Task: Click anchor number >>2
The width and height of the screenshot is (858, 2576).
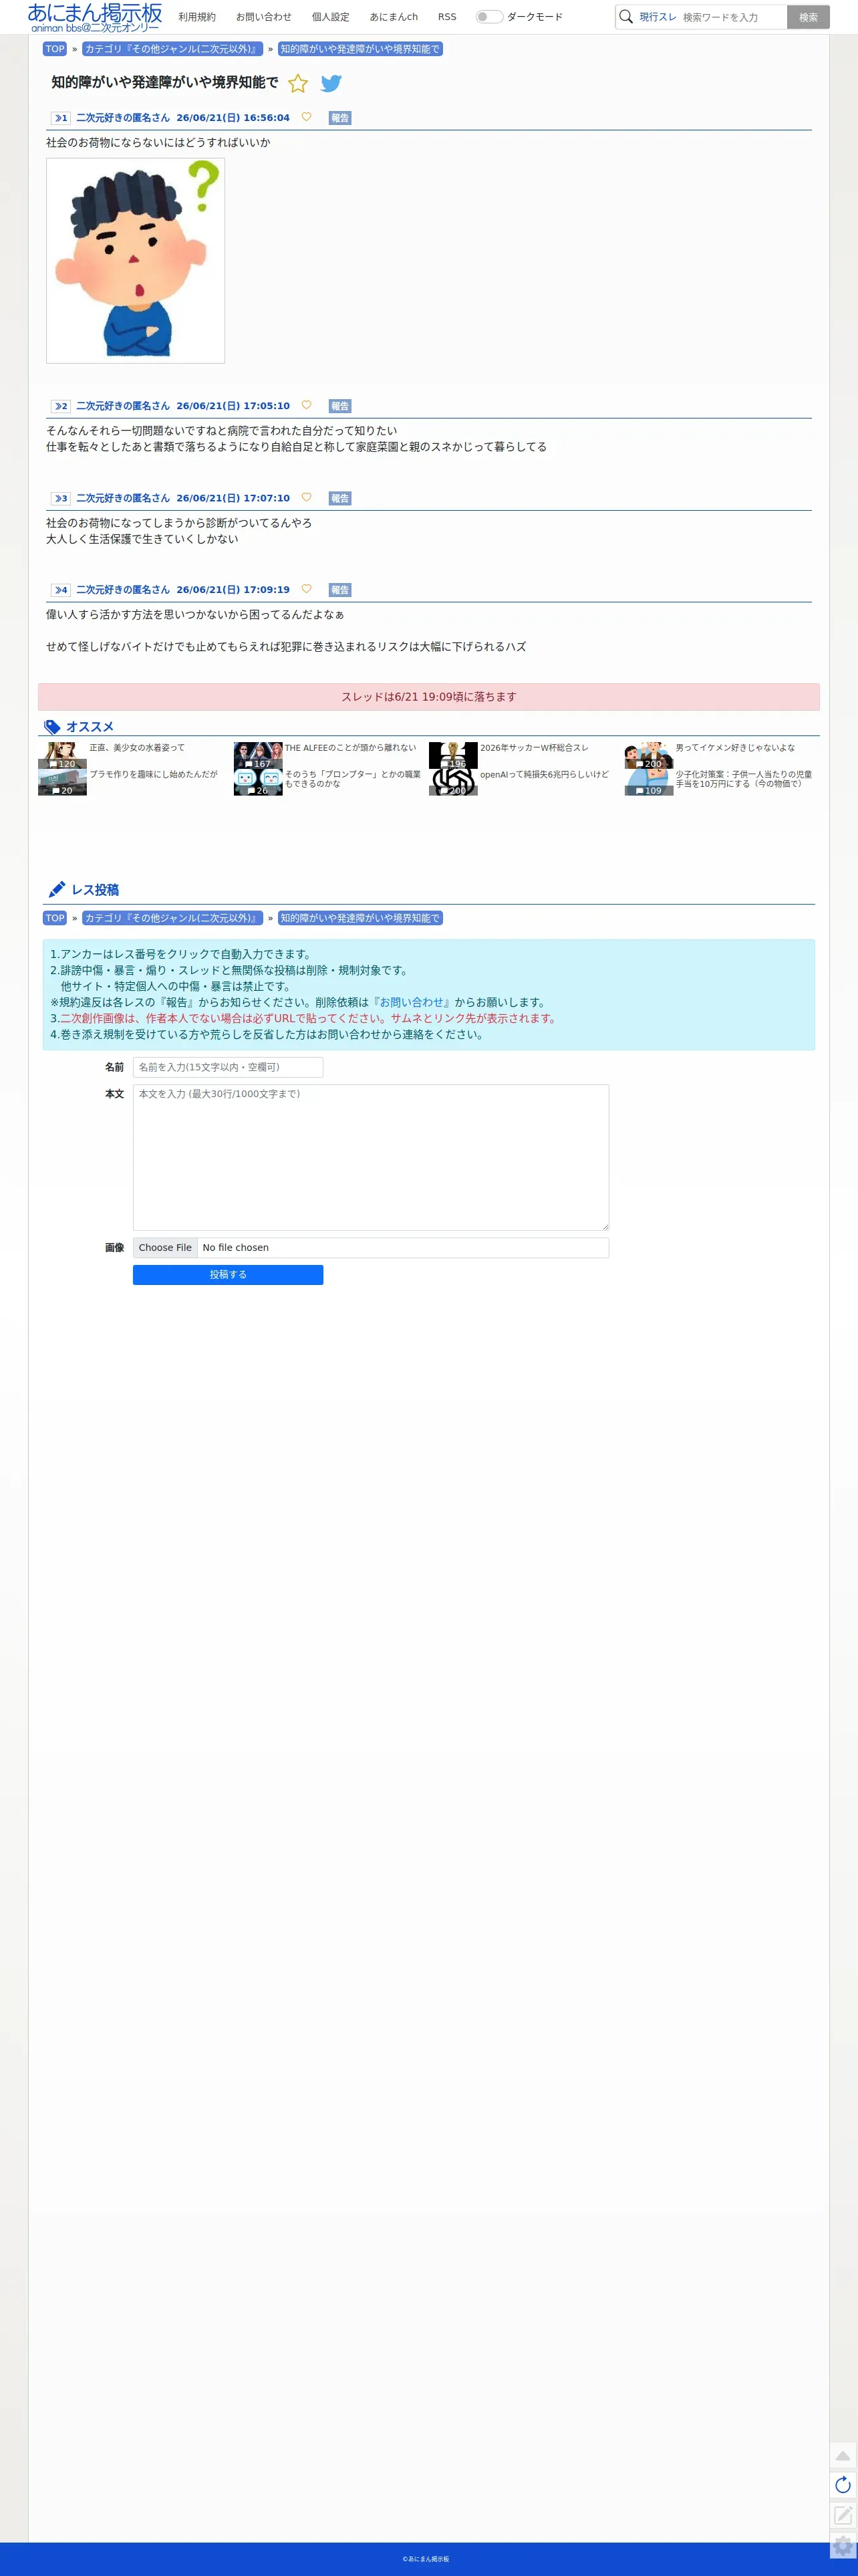Action: (x=61, y=406)
